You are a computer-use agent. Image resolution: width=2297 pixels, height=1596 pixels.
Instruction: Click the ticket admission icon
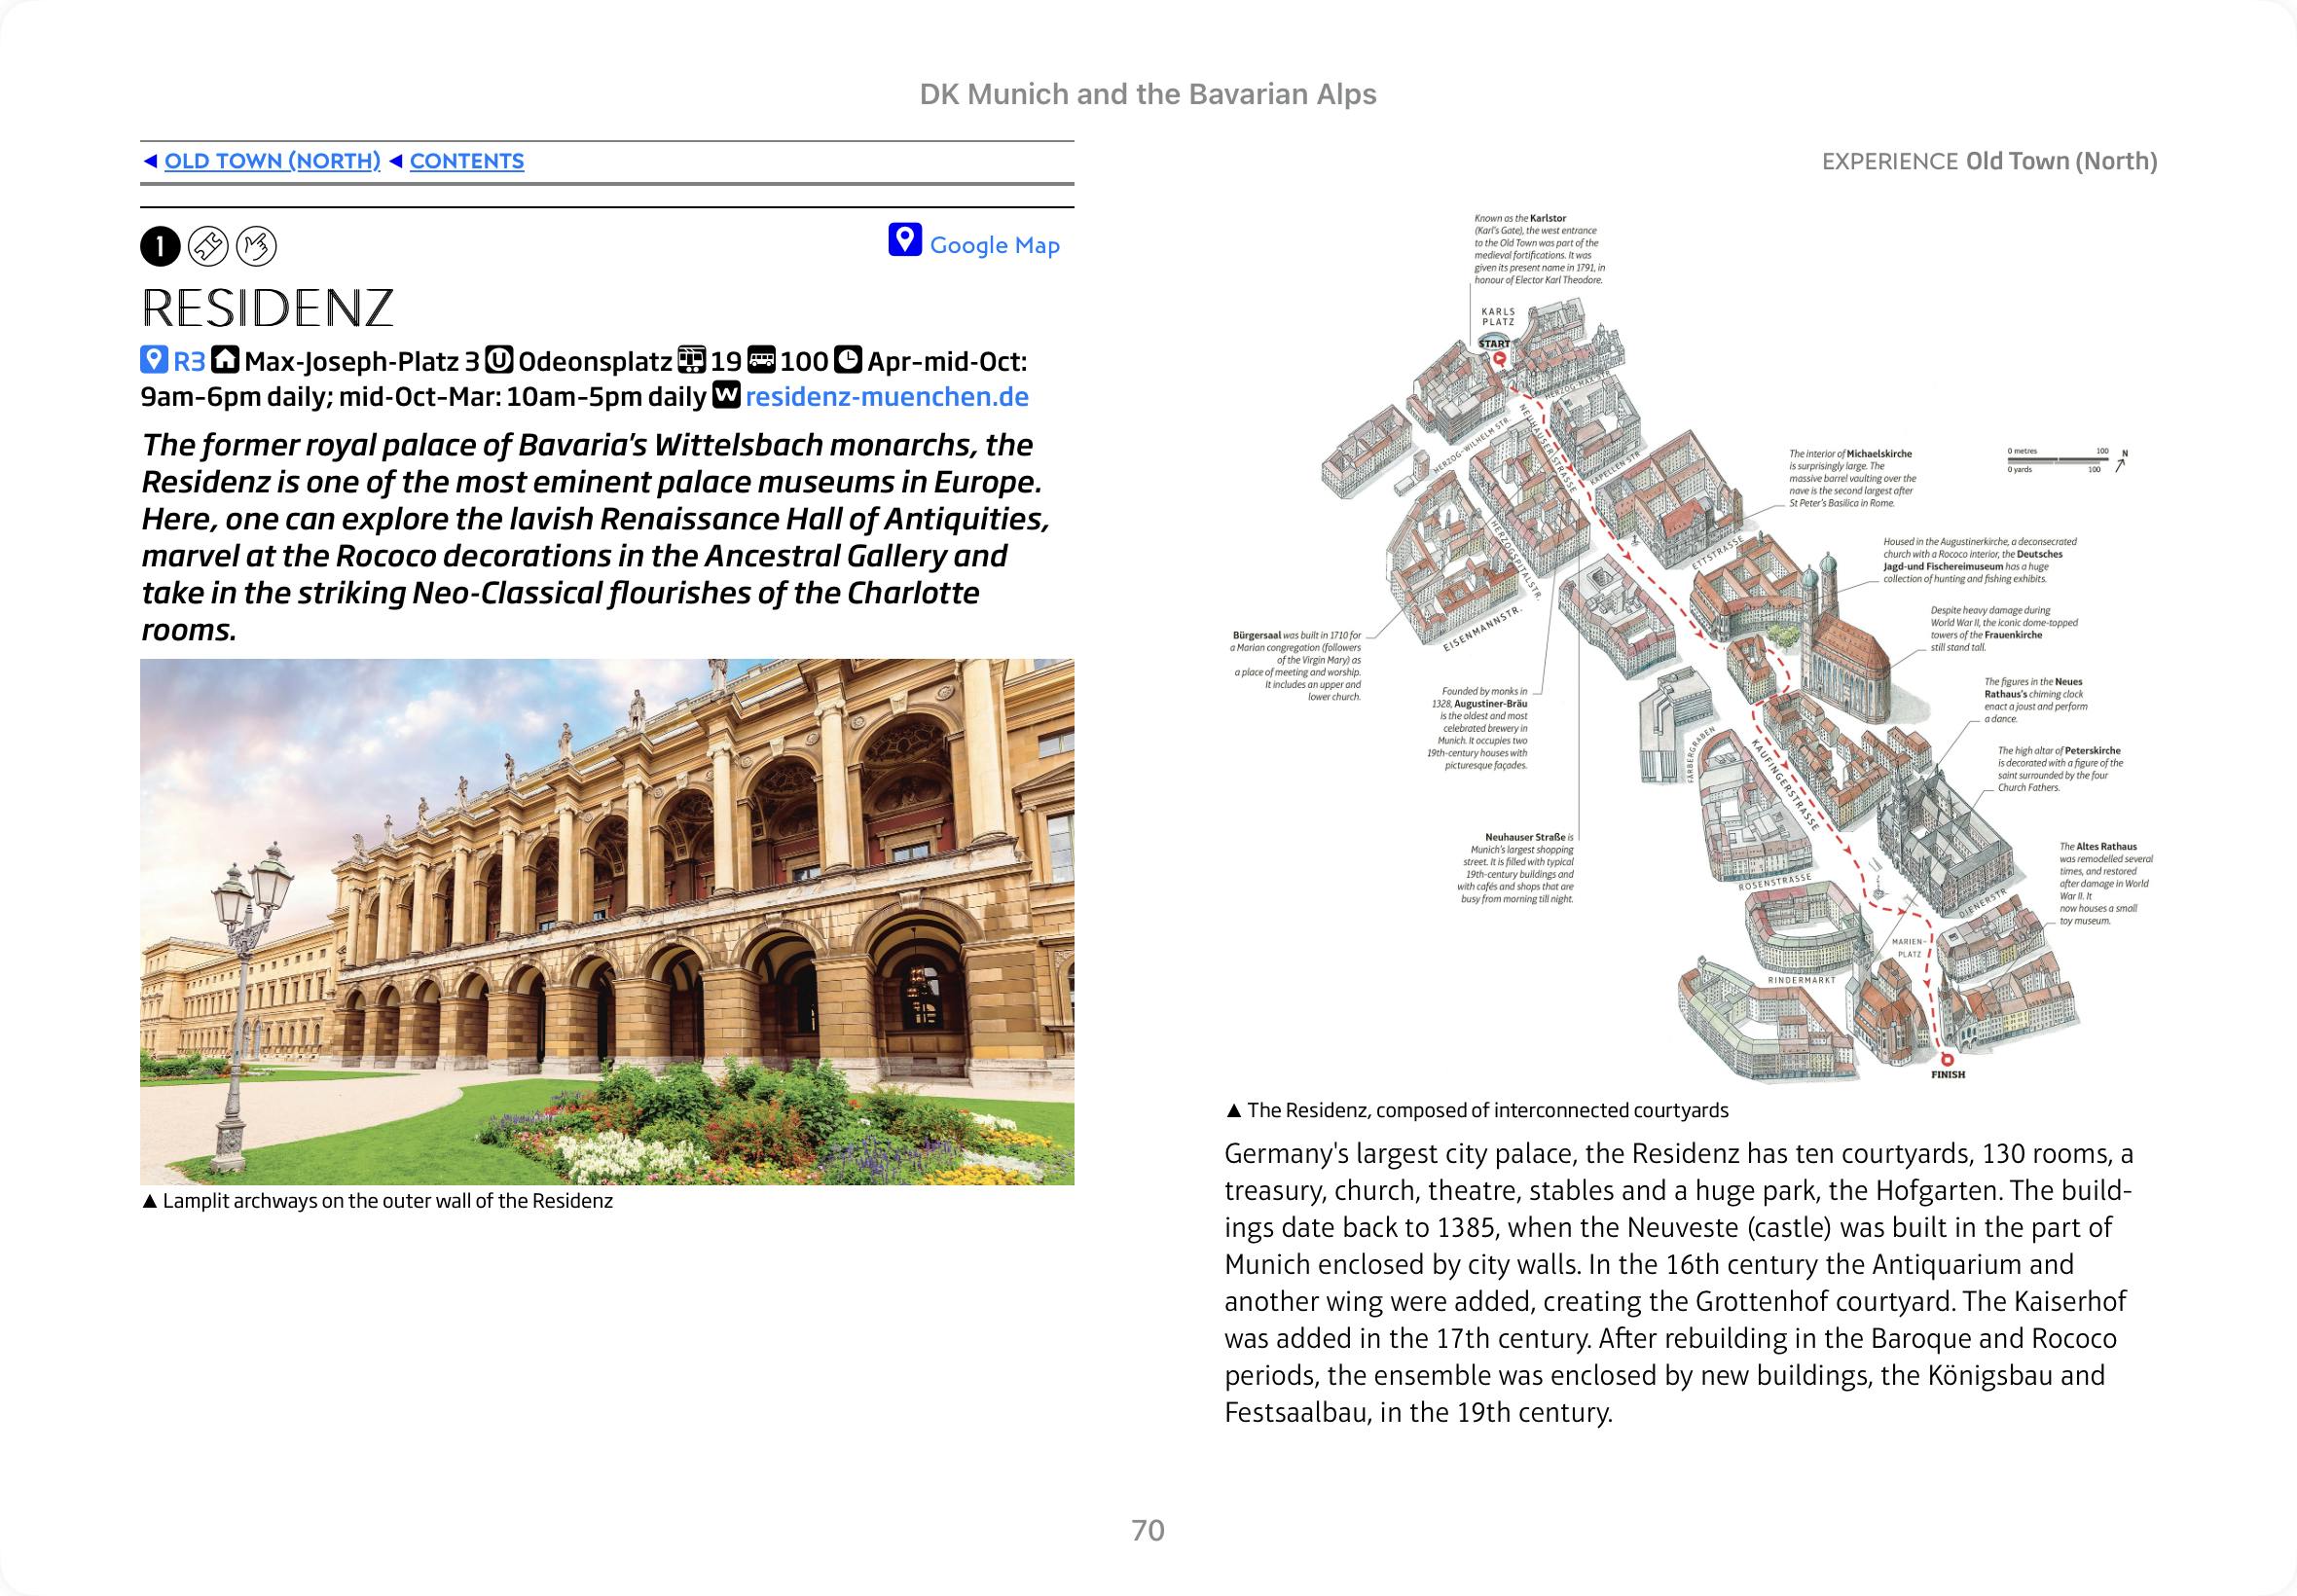208,247
